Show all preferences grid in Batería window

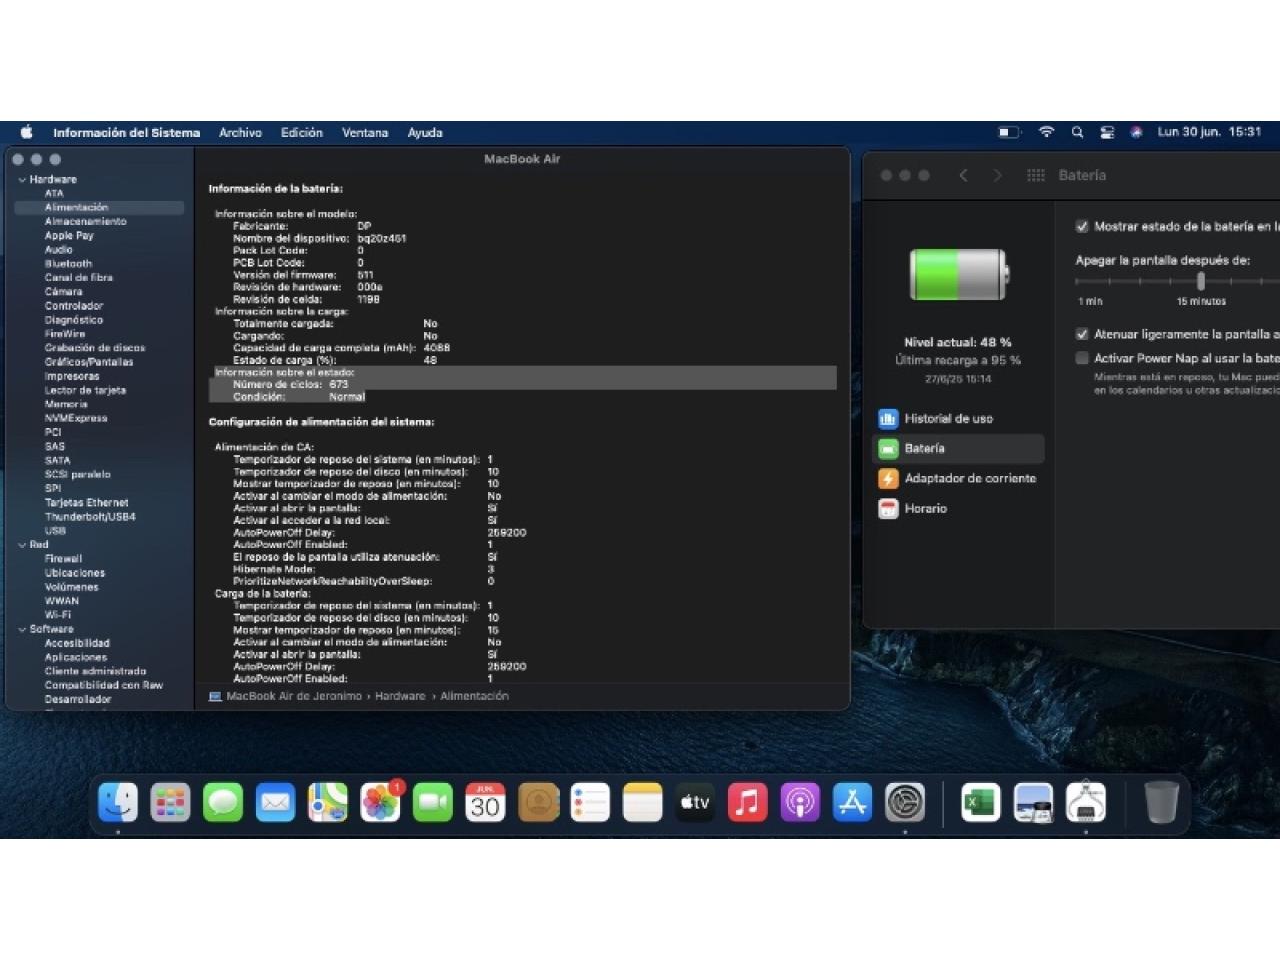coord(1036,175)
